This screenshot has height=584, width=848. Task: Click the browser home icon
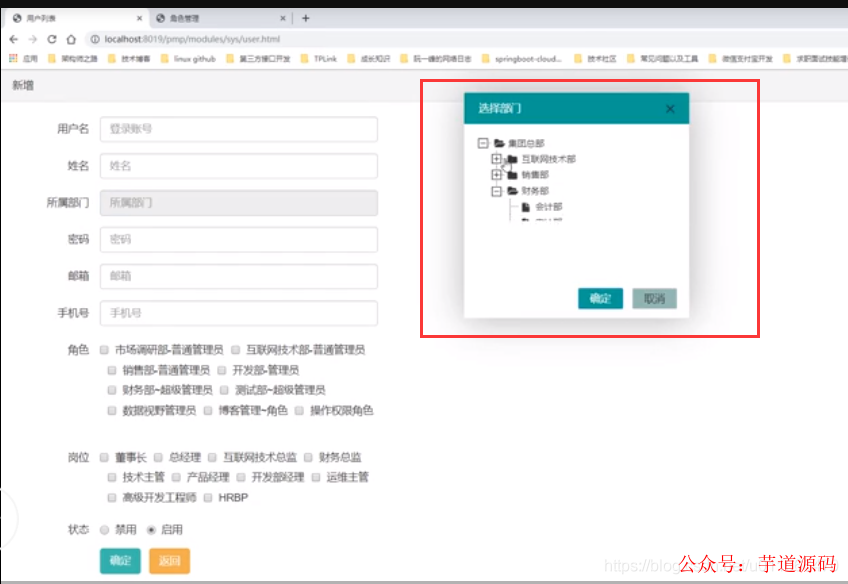[70, 38]
